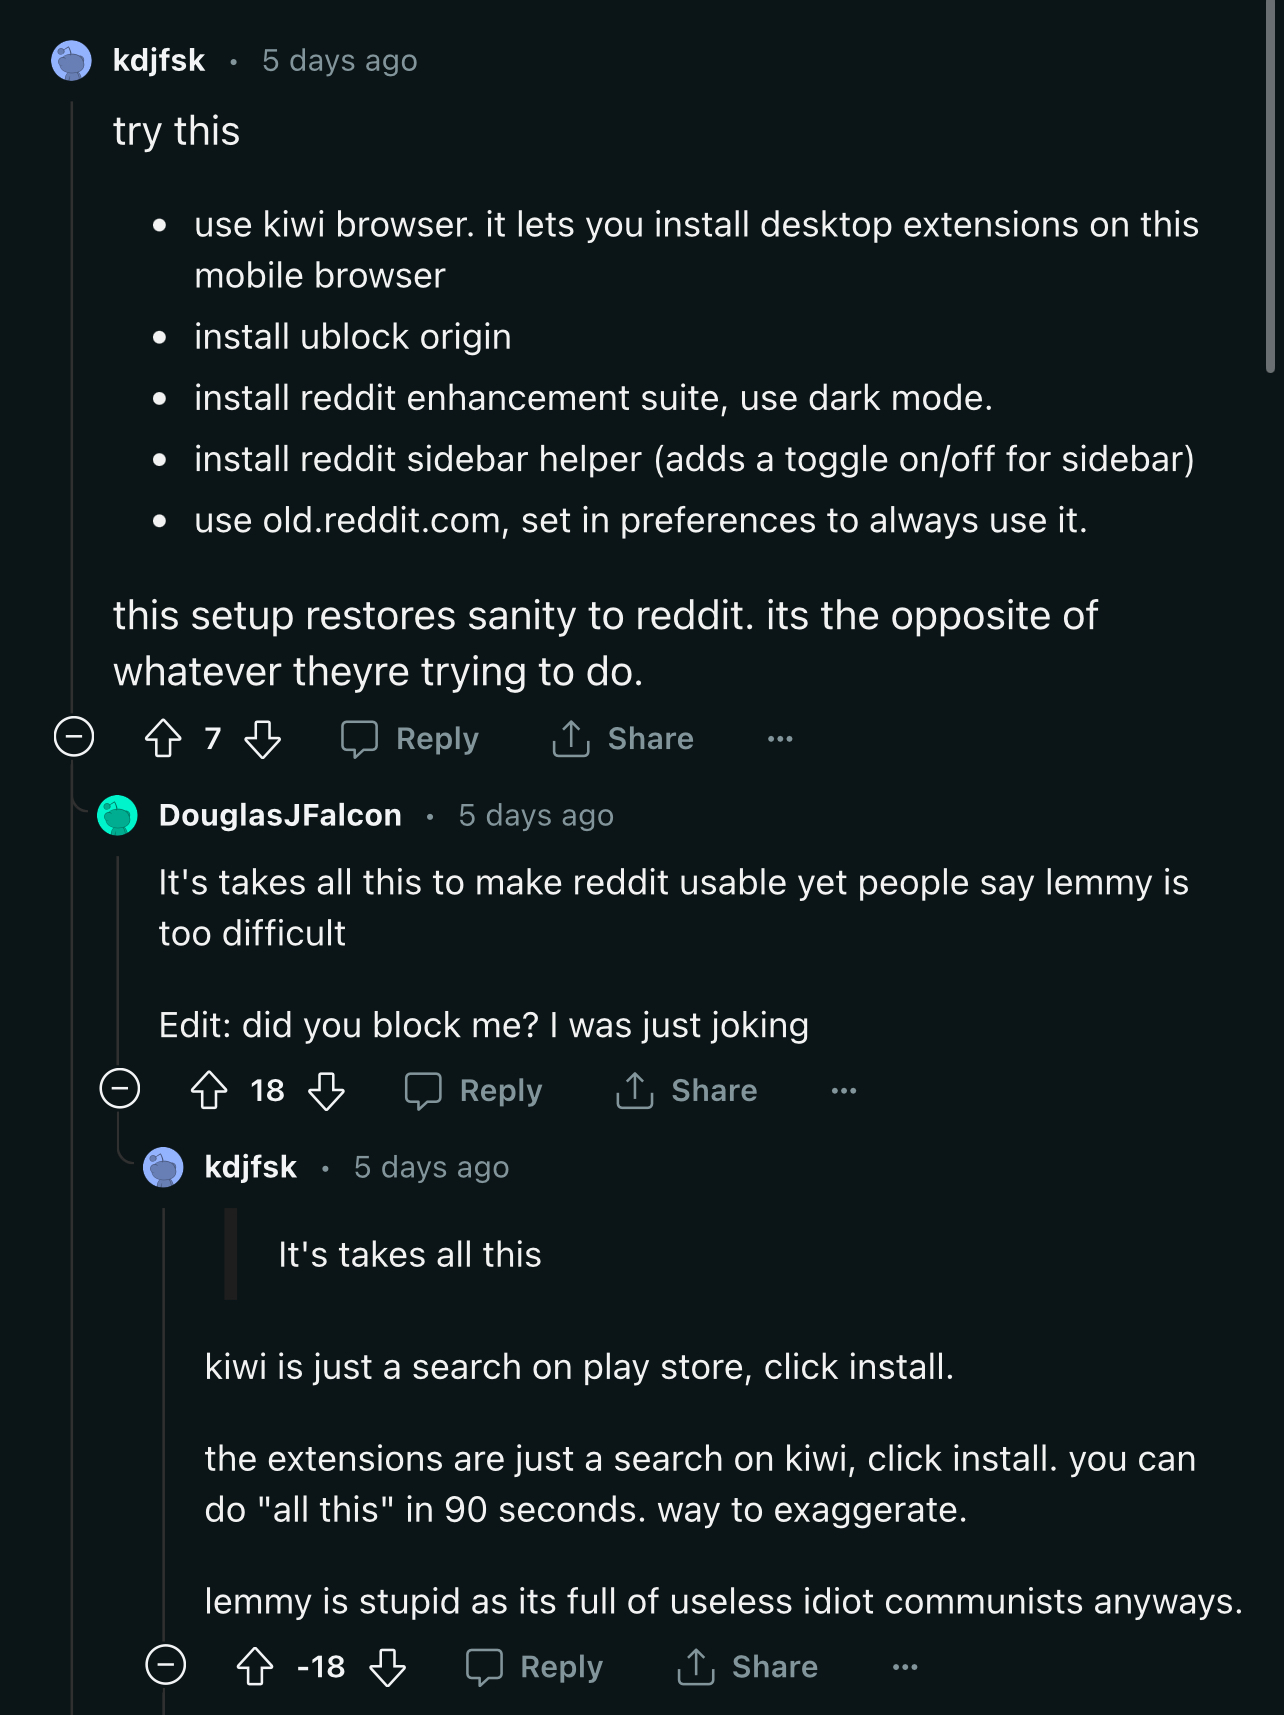
Task: Open more options on the 7-point comment
Action: [x=780, y=739]
